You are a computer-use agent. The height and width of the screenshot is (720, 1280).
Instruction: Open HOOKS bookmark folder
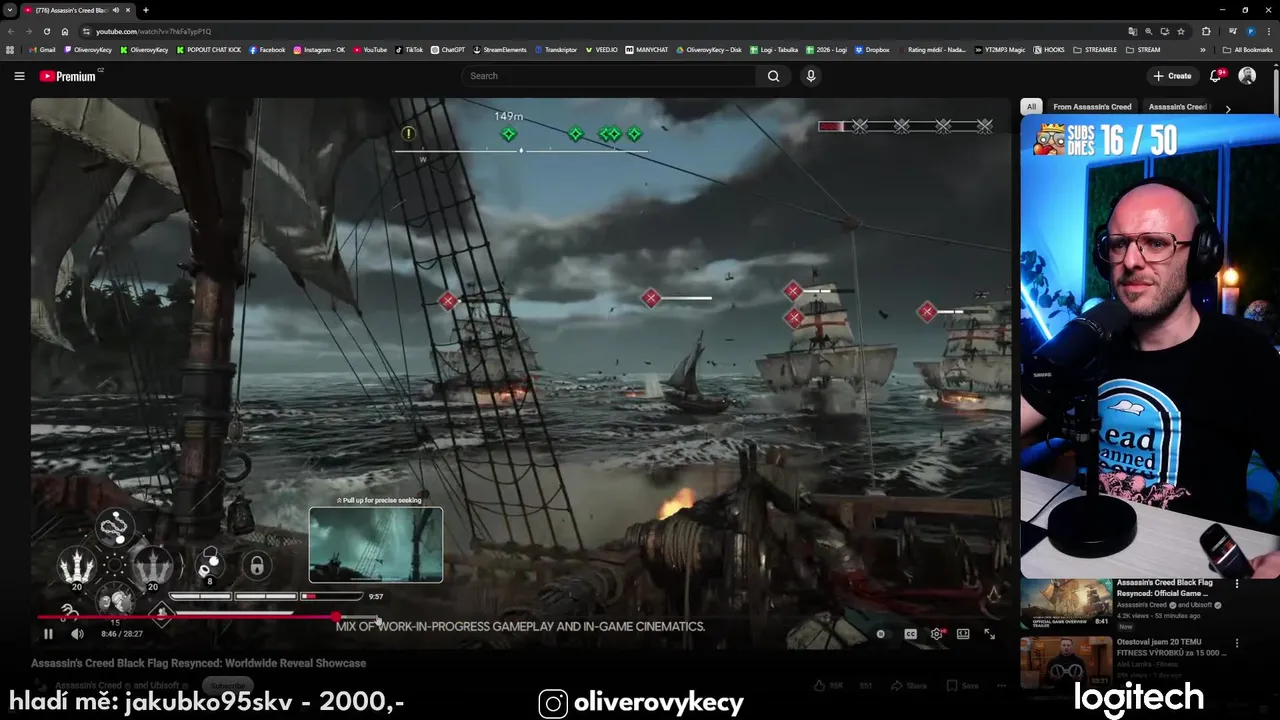click(1049, 49)
